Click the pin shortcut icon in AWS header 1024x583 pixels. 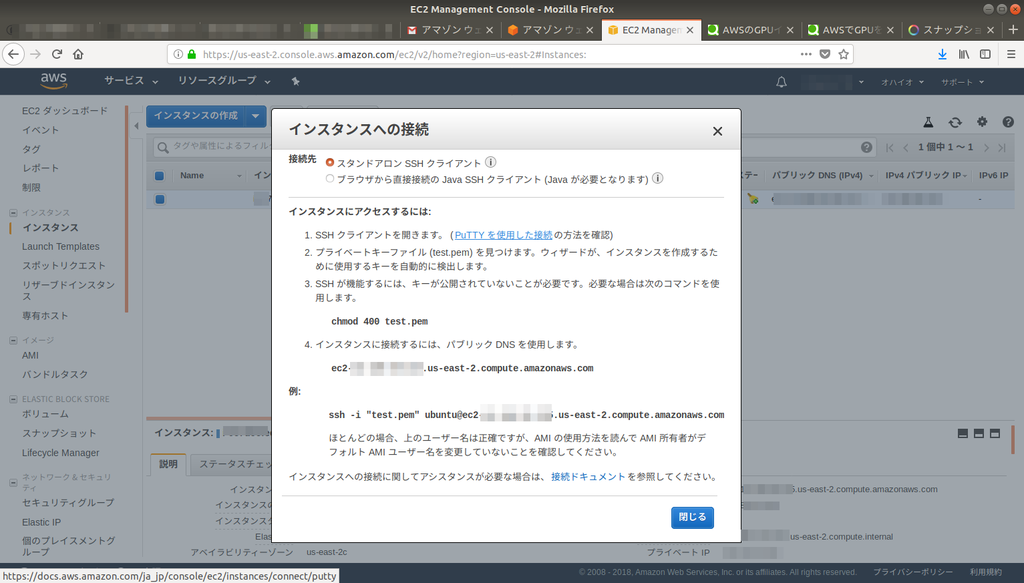(295, 82)
